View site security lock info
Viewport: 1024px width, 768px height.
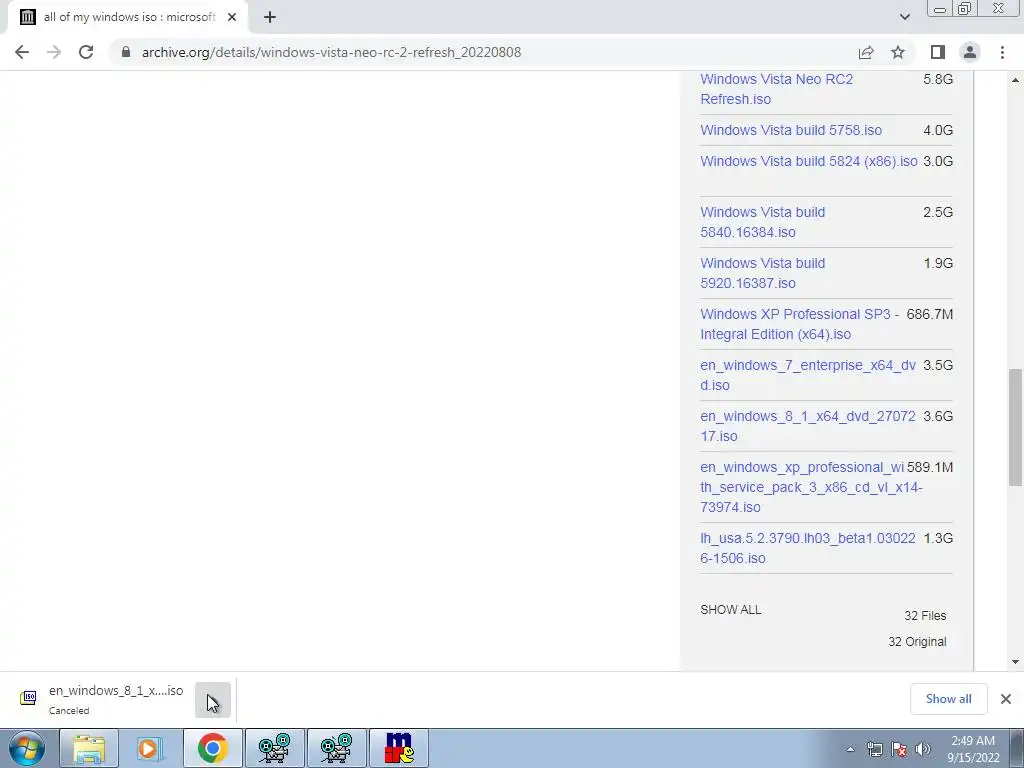[x=126, y=52]
